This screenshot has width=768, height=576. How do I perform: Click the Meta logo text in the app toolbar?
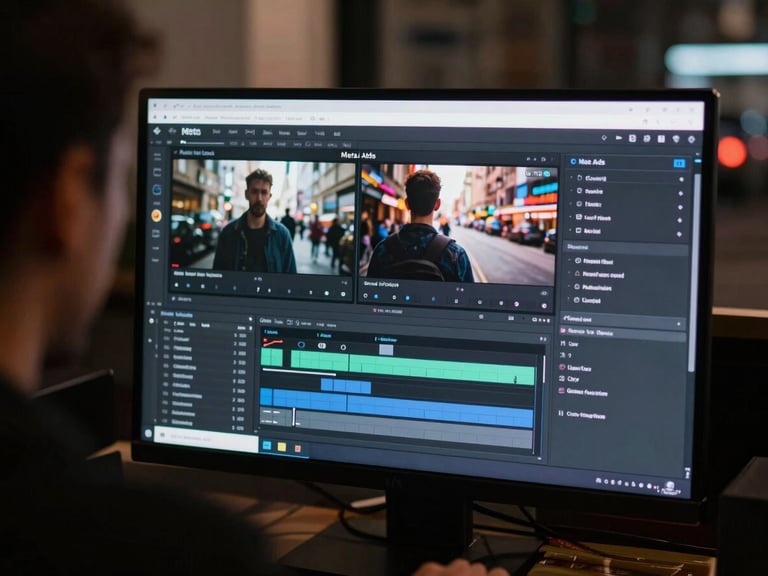[x=191, y=131]
